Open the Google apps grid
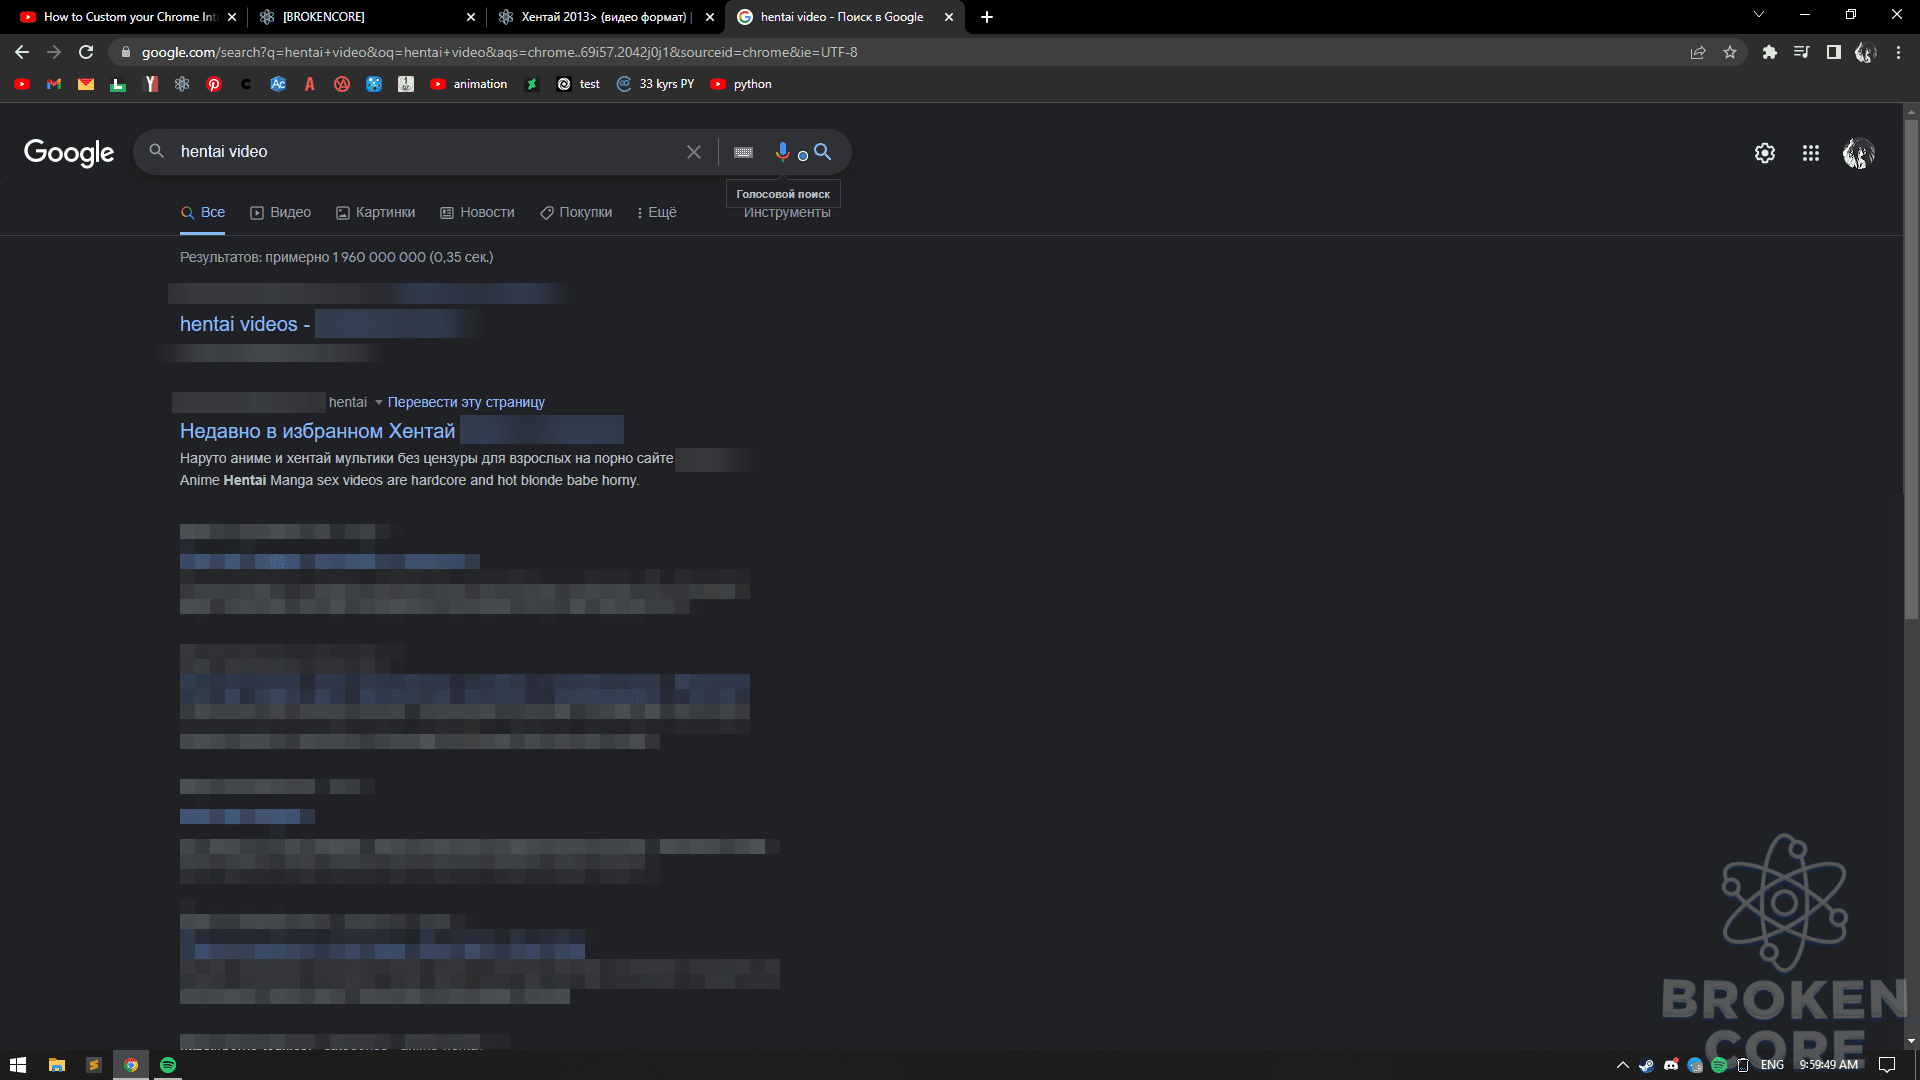The width and height of the screenshot is (1920, 1080). click(1811, 153)
